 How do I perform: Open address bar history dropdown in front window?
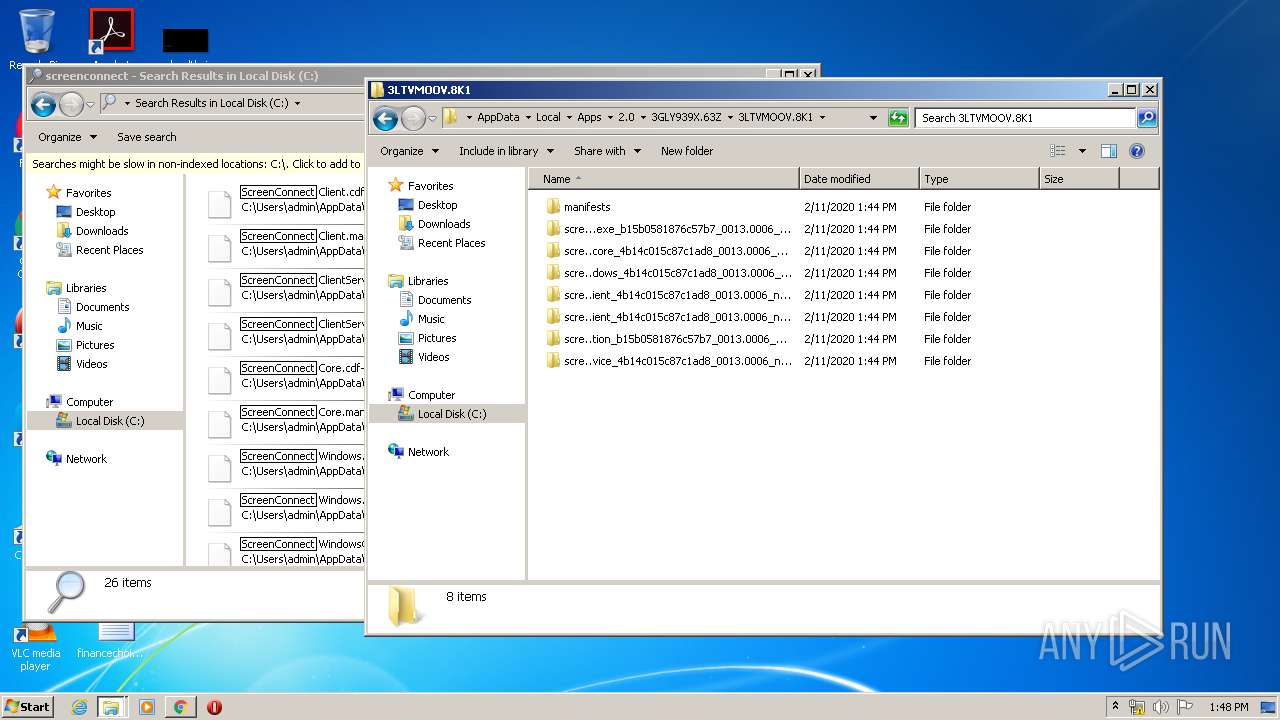(873, 118)
